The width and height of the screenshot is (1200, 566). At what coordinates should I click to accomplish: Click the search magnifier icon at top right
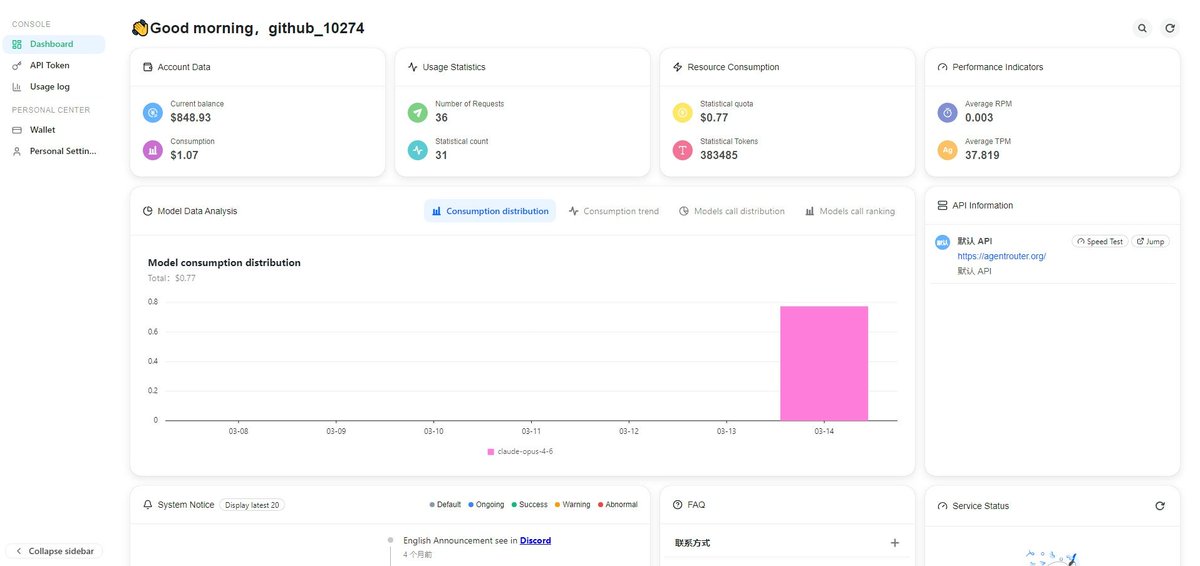(1142, 28)
